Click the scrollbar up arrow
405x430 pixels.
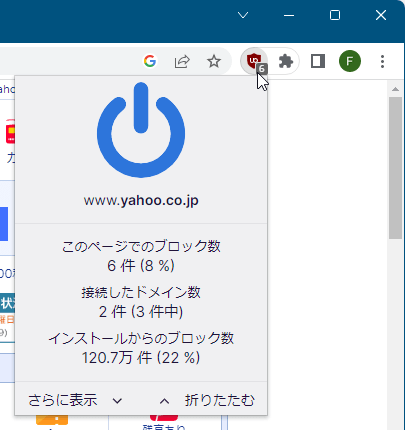tap(395, 89)
